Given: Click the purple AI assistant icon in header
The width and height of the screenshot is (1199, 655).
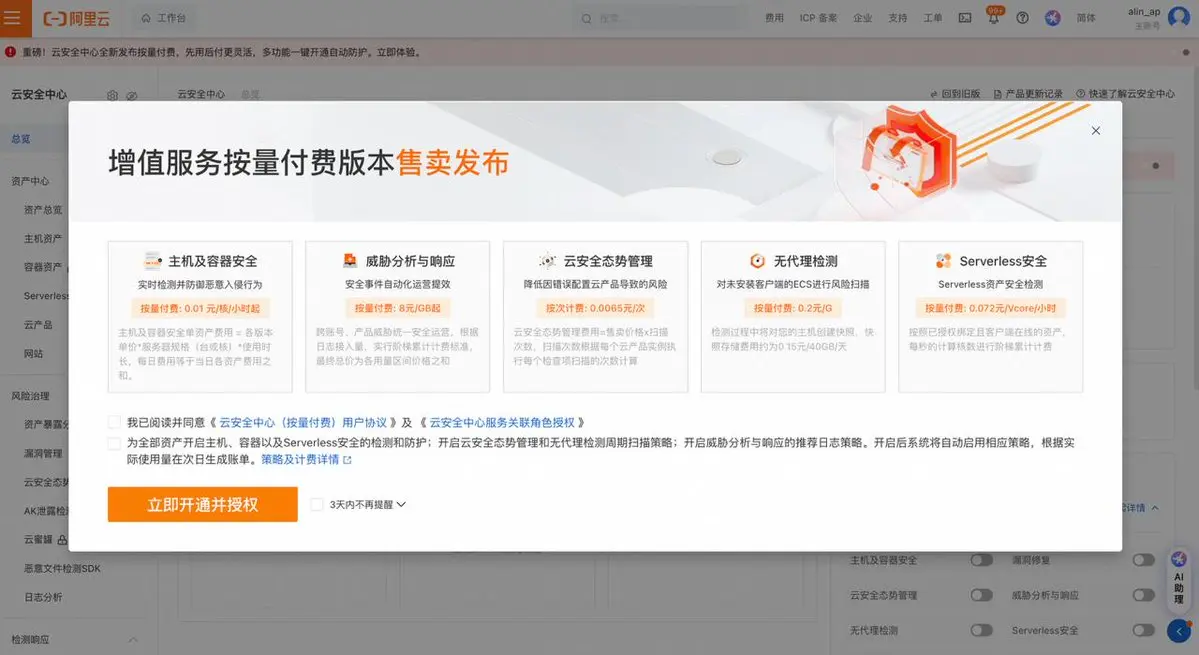Looking at the screenshot, I should (x=1053, y=18).
